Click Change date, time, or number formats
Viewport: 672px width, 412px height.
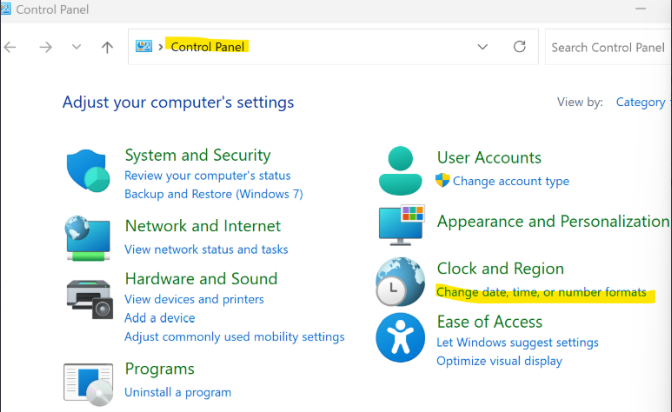(x=541, y=292)
